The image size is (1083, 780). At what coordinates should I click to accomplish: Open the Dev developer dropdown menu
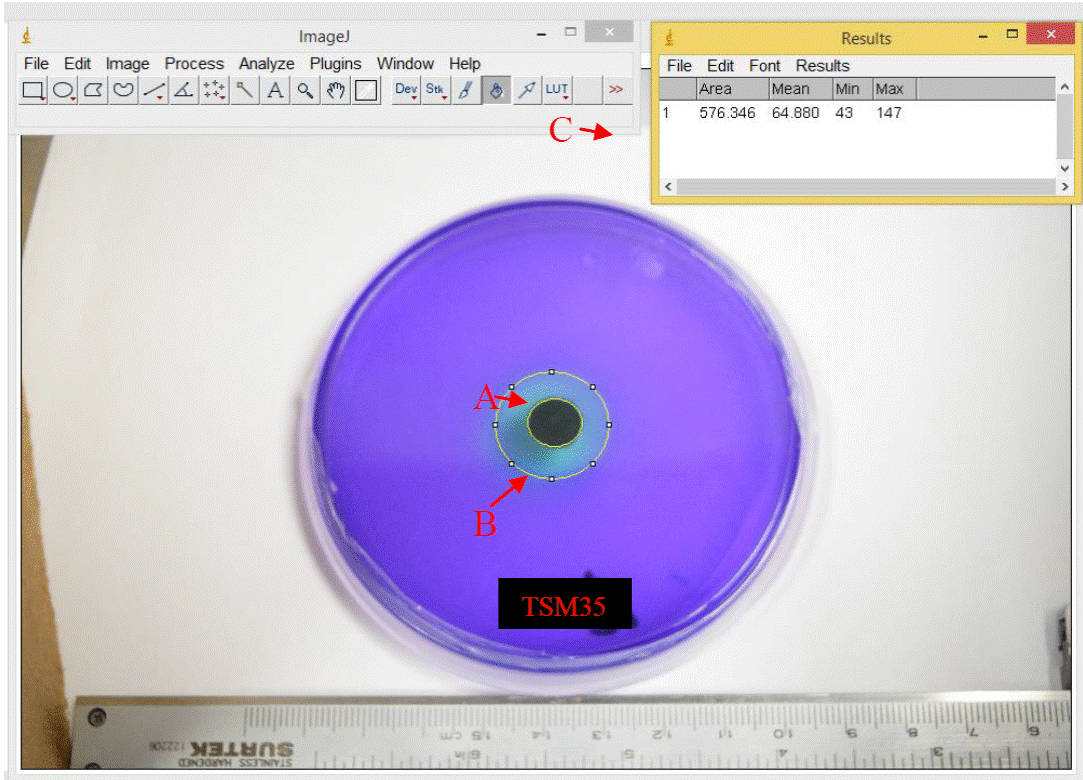pos(406,90)
